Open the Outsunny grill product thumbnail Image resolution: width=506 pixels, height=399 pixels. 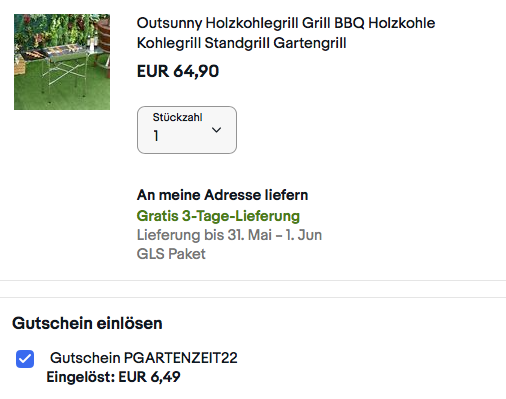click(x=62, y=62)
